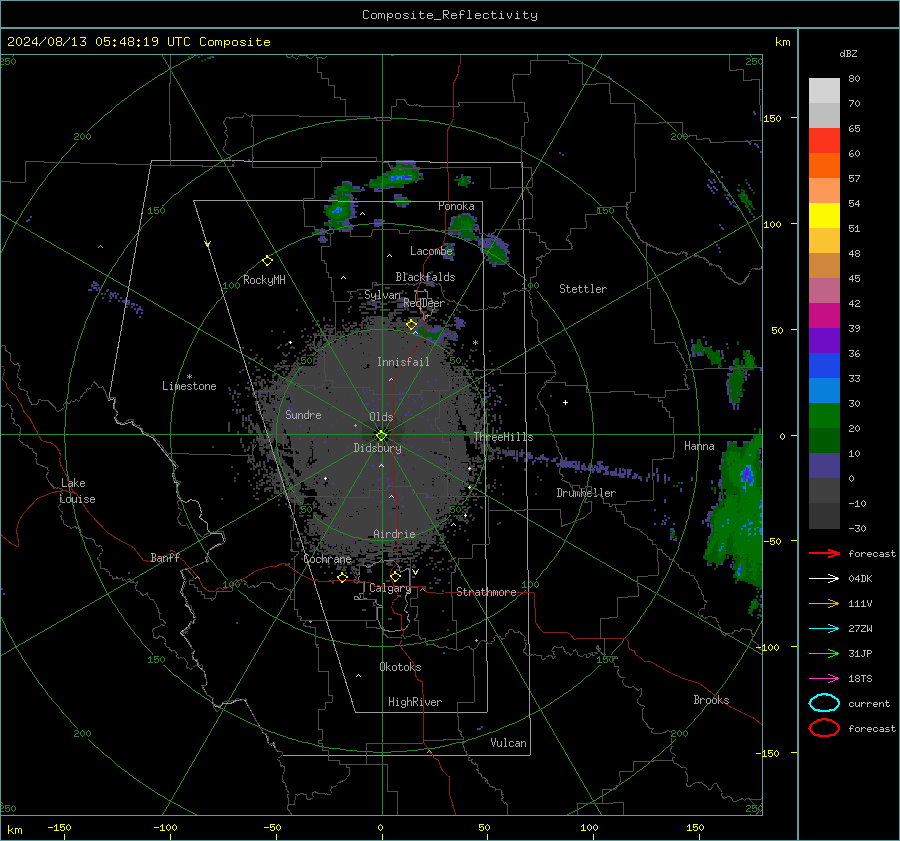Click the cyan 27ZW arrow icon
900x841 pixels.
click(x=824, y=629)
